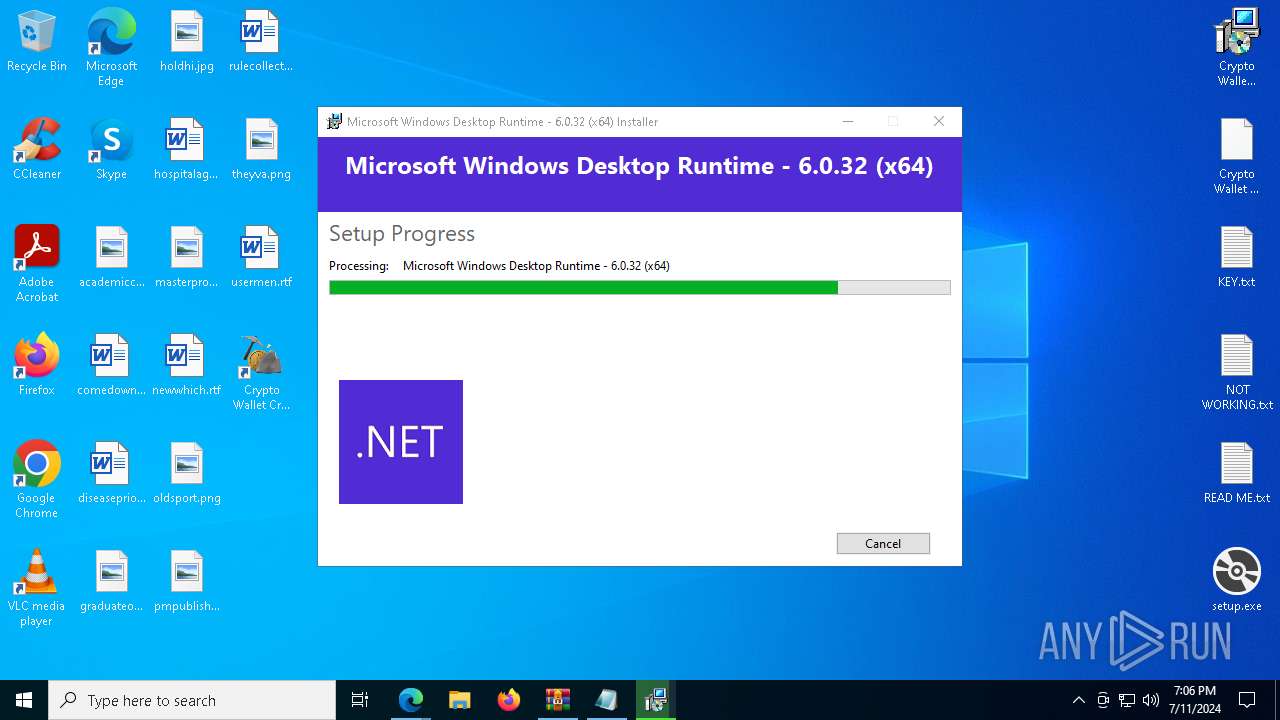Open the notepad-like taskbar app
1280x720 pixels.
click(606, 700)
